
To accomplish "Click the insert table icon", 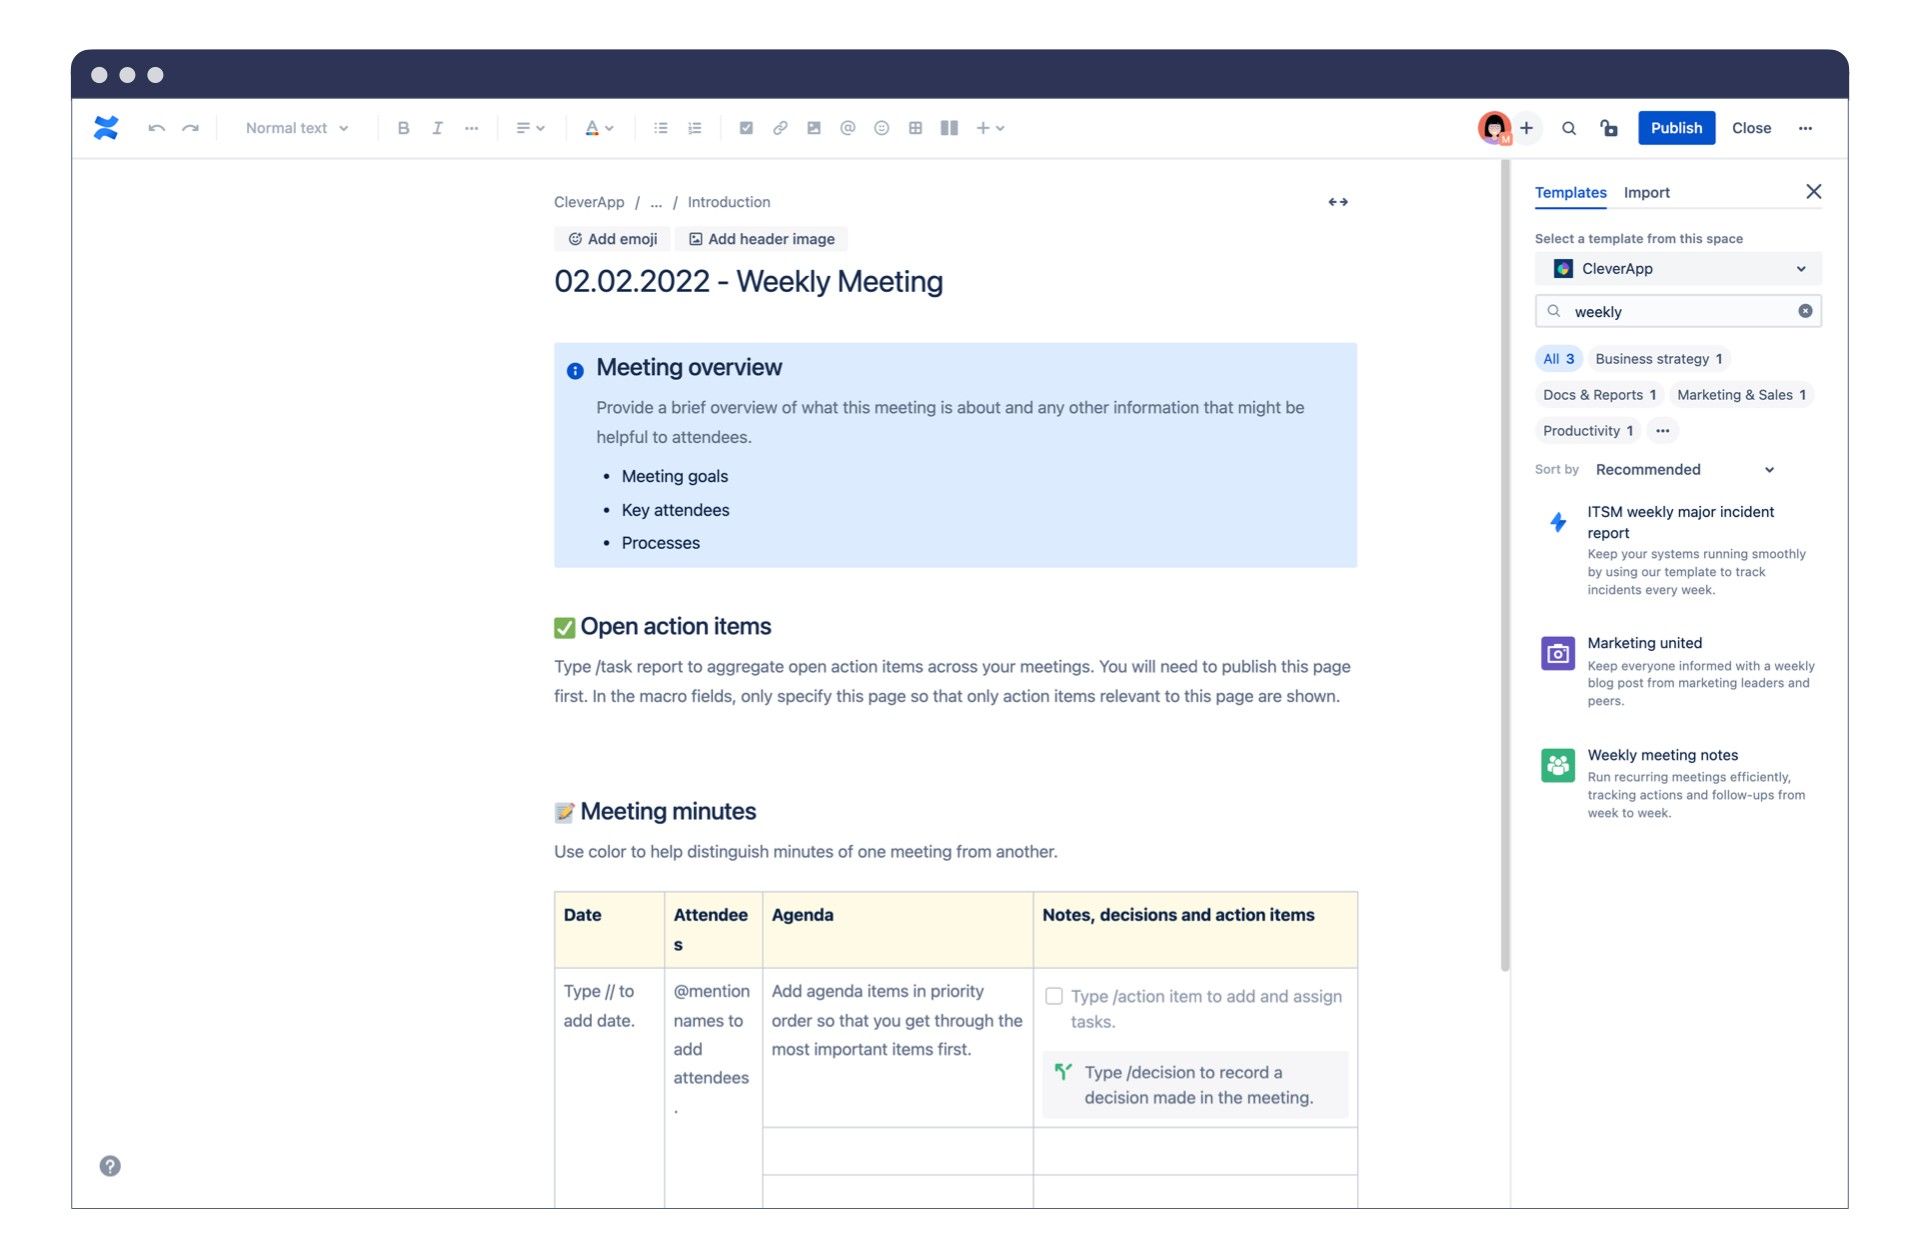I will [x=912, y=126].
